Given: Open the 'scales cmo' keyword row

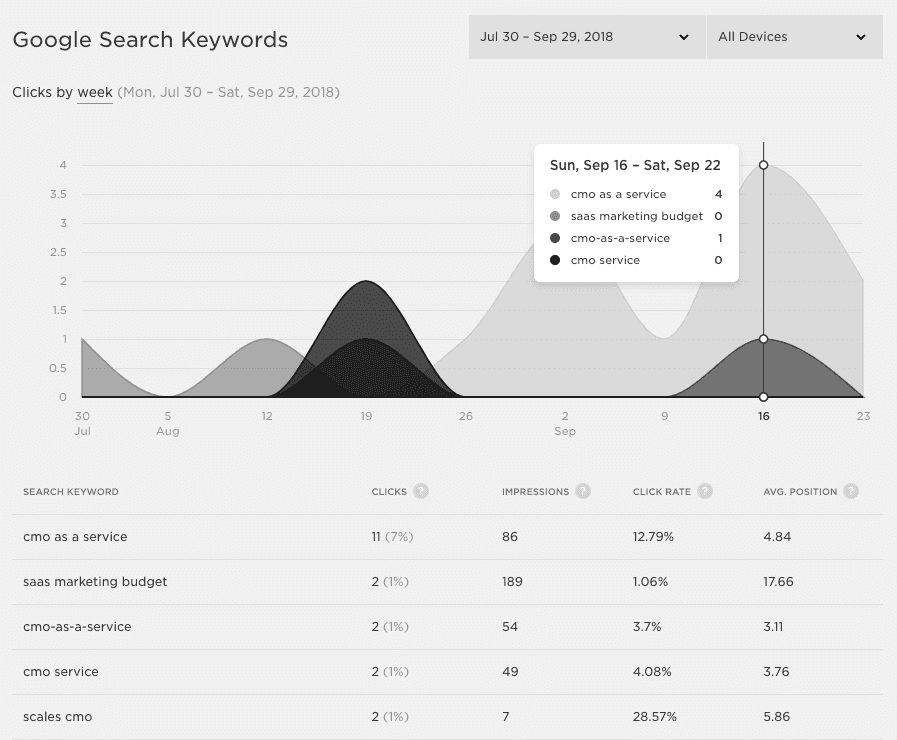Looking at the screenshot, I should click(x=58, y=717).
